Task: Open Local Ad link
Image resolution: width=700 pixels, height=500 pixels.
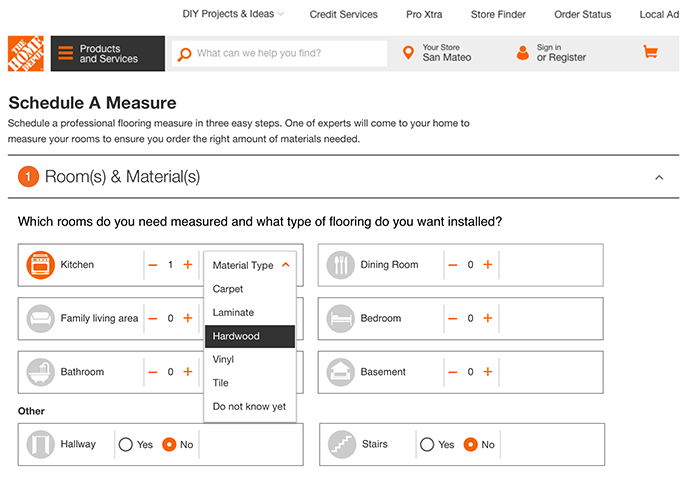Action: 659,14
